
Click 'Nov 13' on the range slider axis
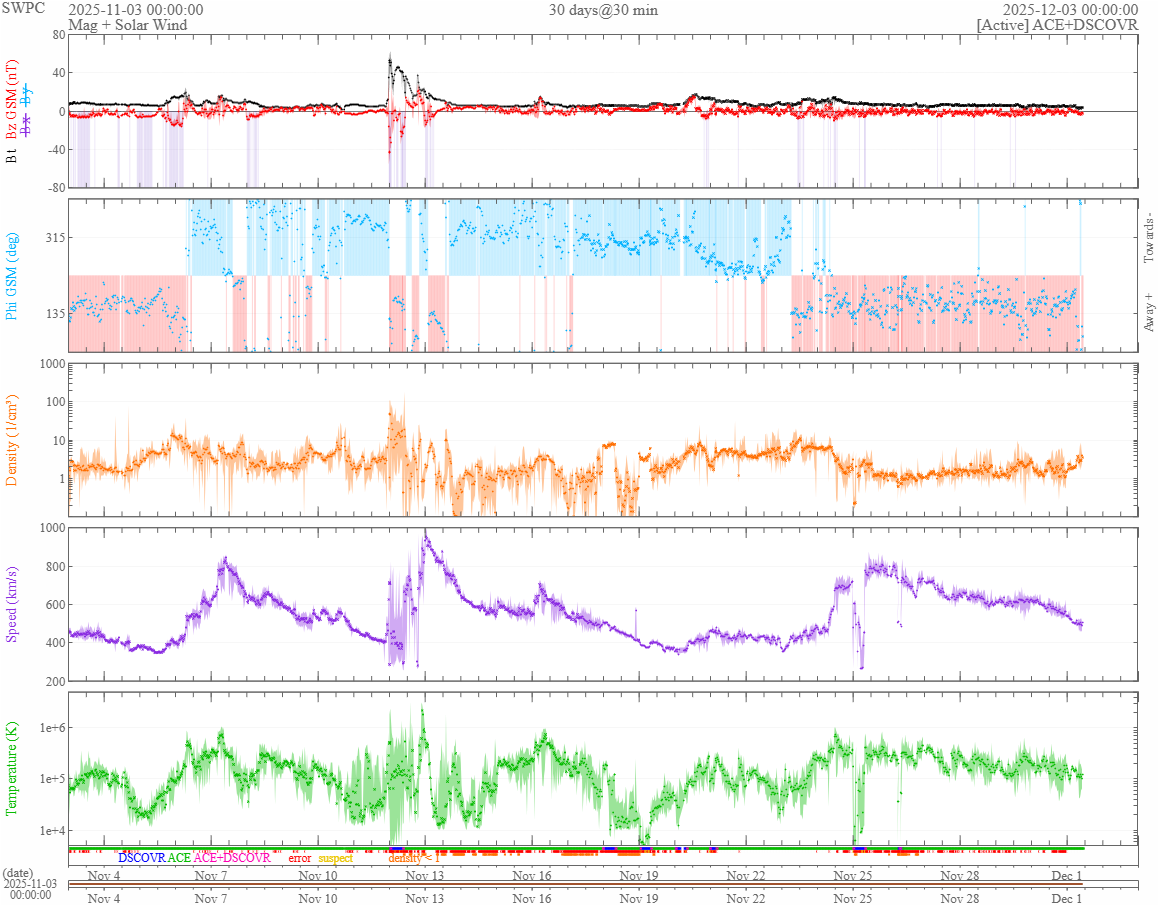pyautogui.click(x=425, y=898)
